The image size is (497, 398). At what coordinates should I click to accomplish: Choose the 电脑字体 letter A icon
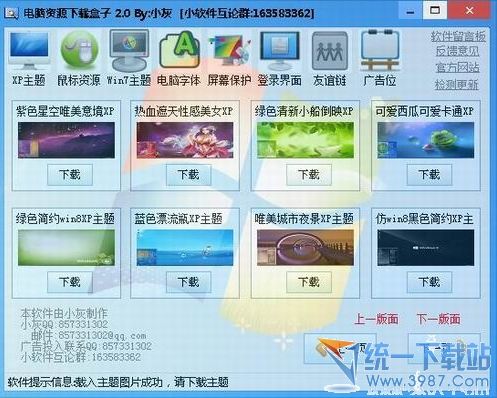[180, 49]
